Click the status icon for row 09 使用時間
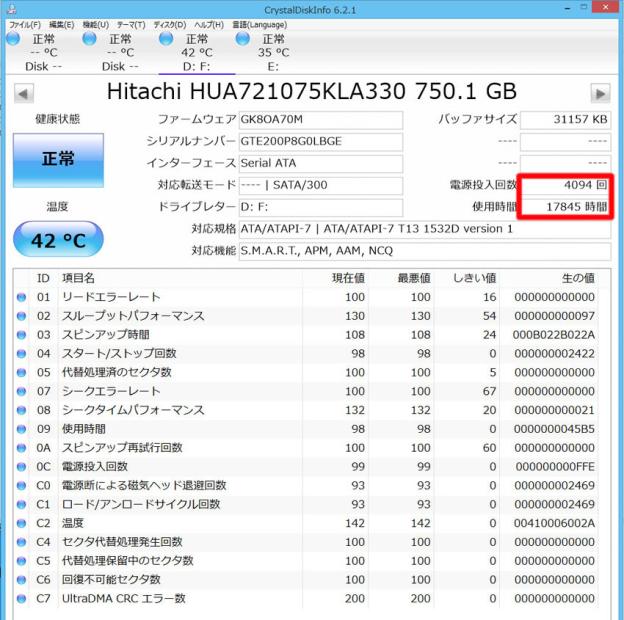 [21, 429]
